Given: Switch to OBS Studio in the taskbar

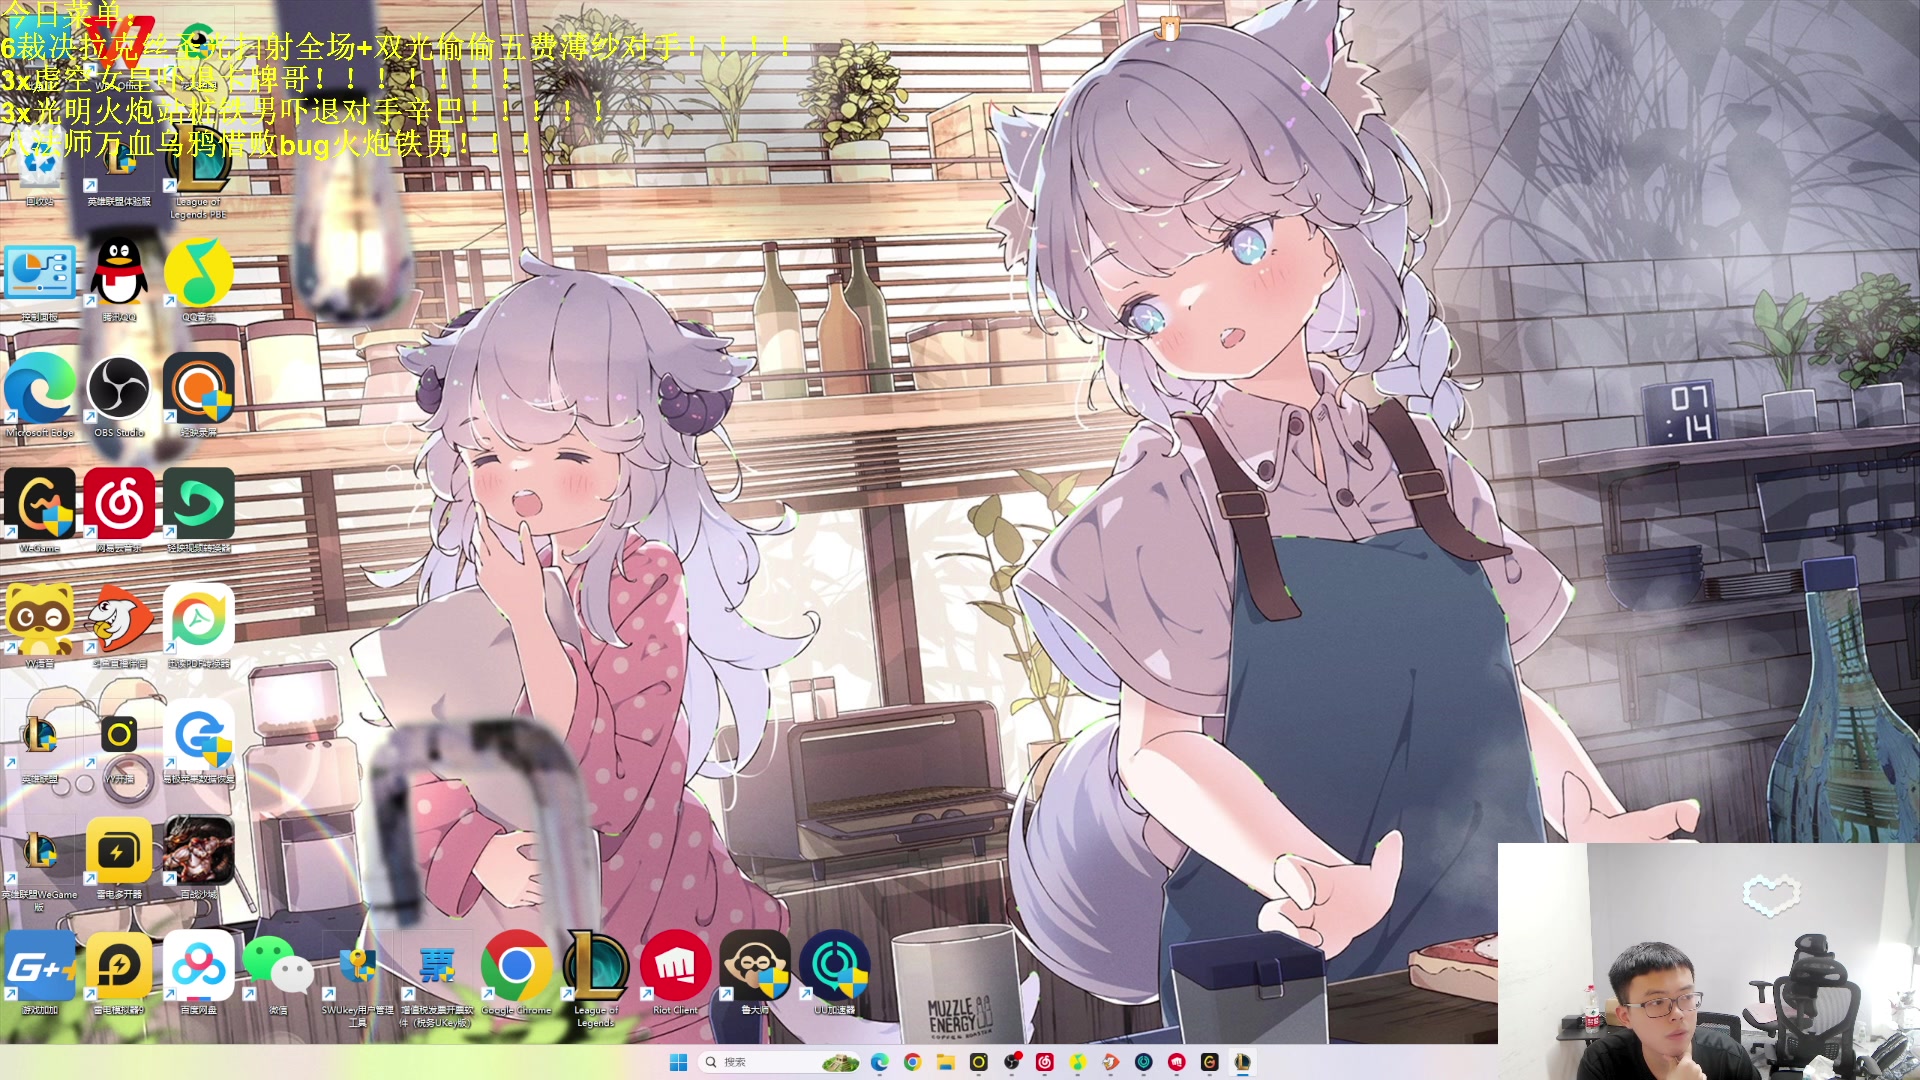Looking at the screenshot, I should click(x=1012, y=1062).
